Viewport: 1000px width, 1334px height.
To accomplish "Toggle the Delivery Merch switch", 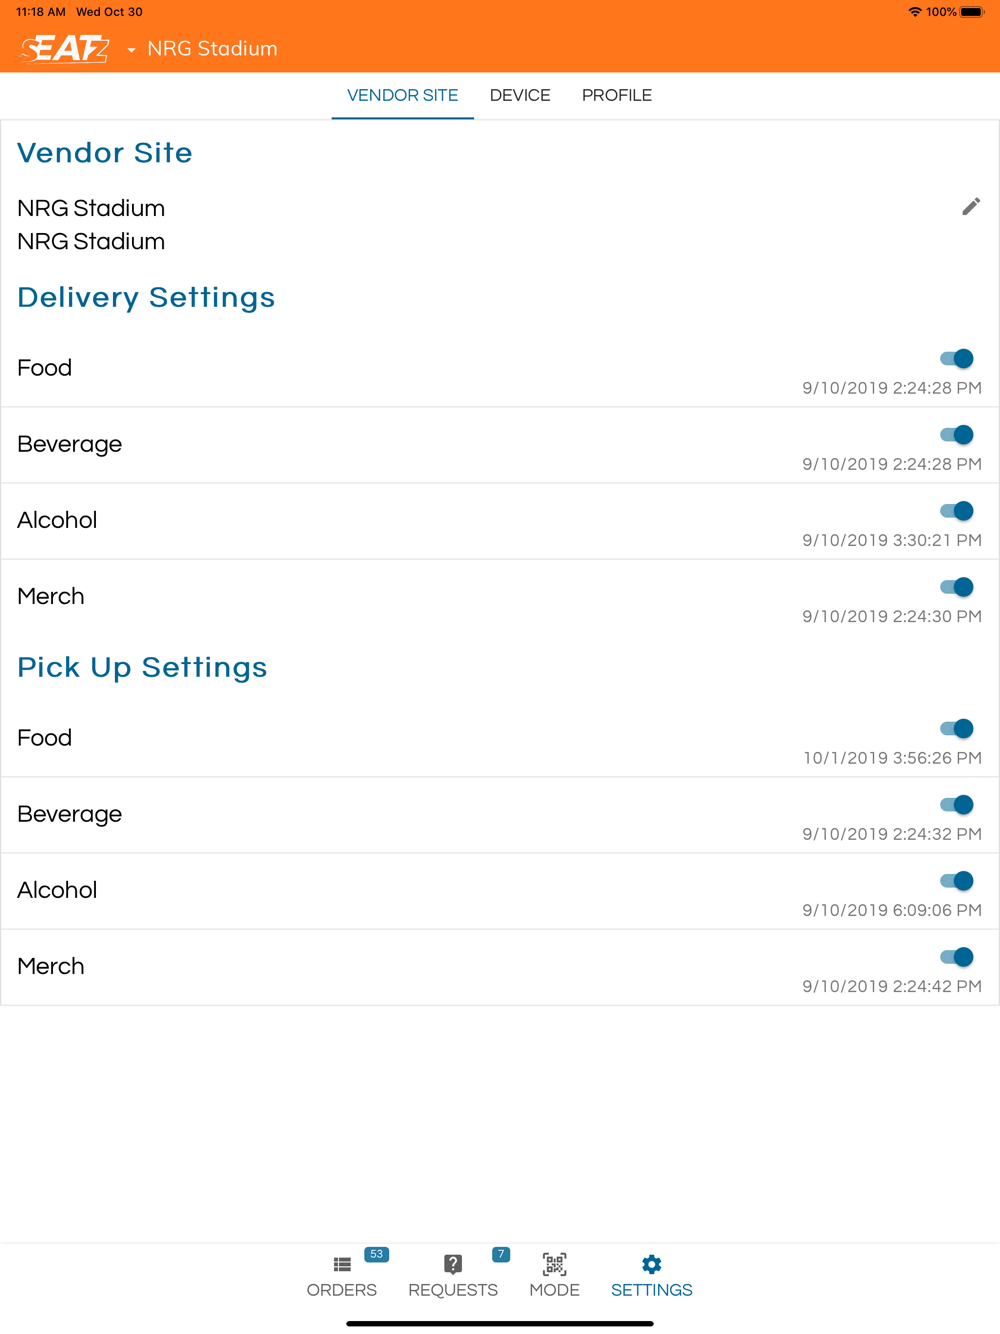I will [x=957, y=586].
